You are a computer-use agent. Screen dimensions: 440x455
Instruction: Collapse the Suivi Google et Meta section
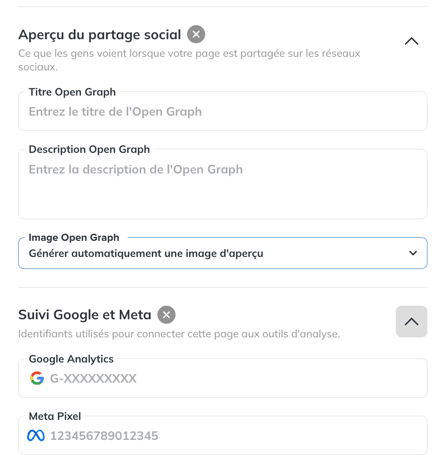click(x=411, y=322)
